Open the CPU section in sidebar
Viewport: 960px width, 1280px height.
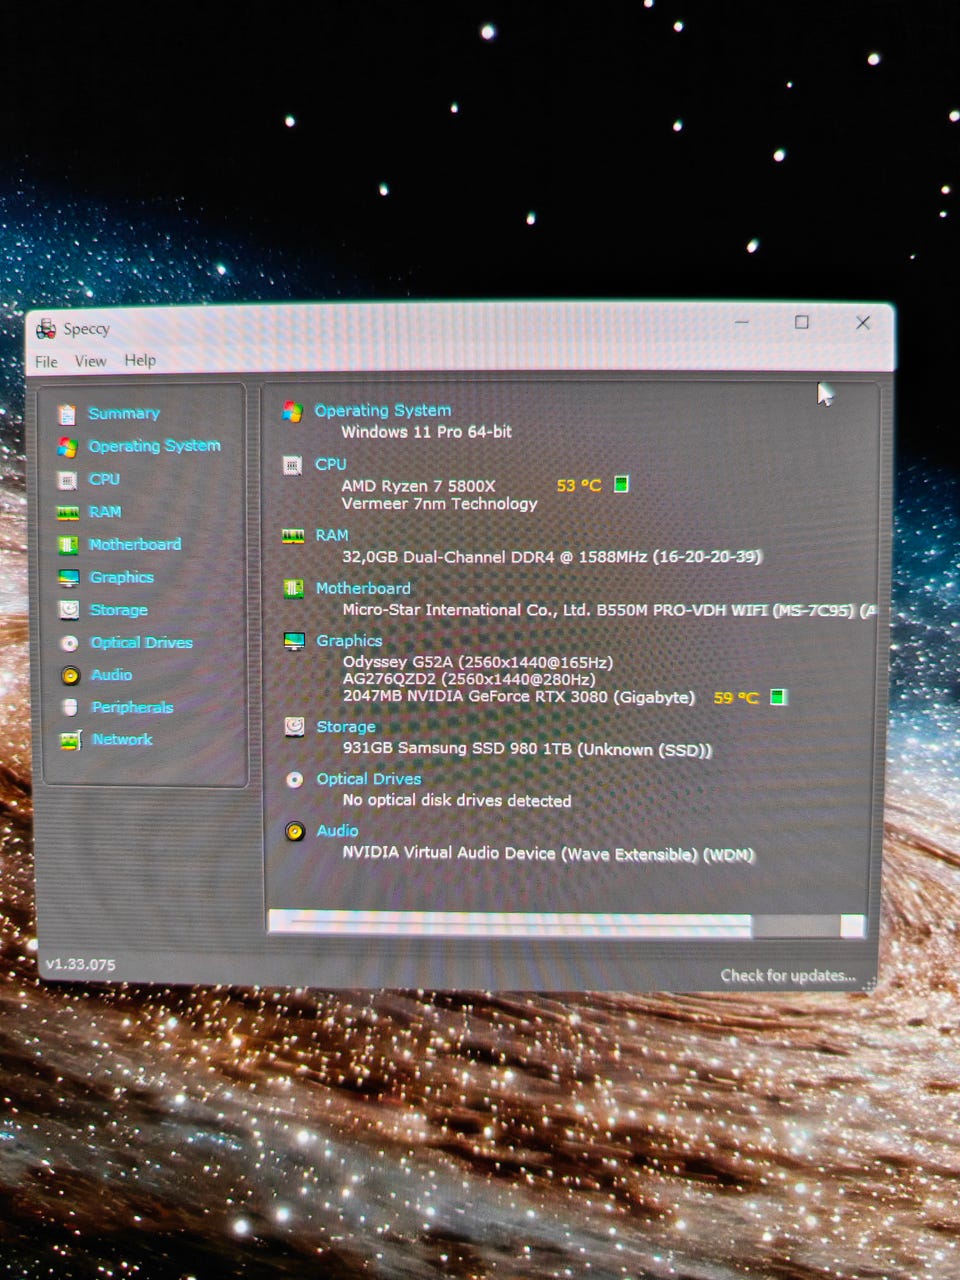pyautogui.click(x=104, y=479)
